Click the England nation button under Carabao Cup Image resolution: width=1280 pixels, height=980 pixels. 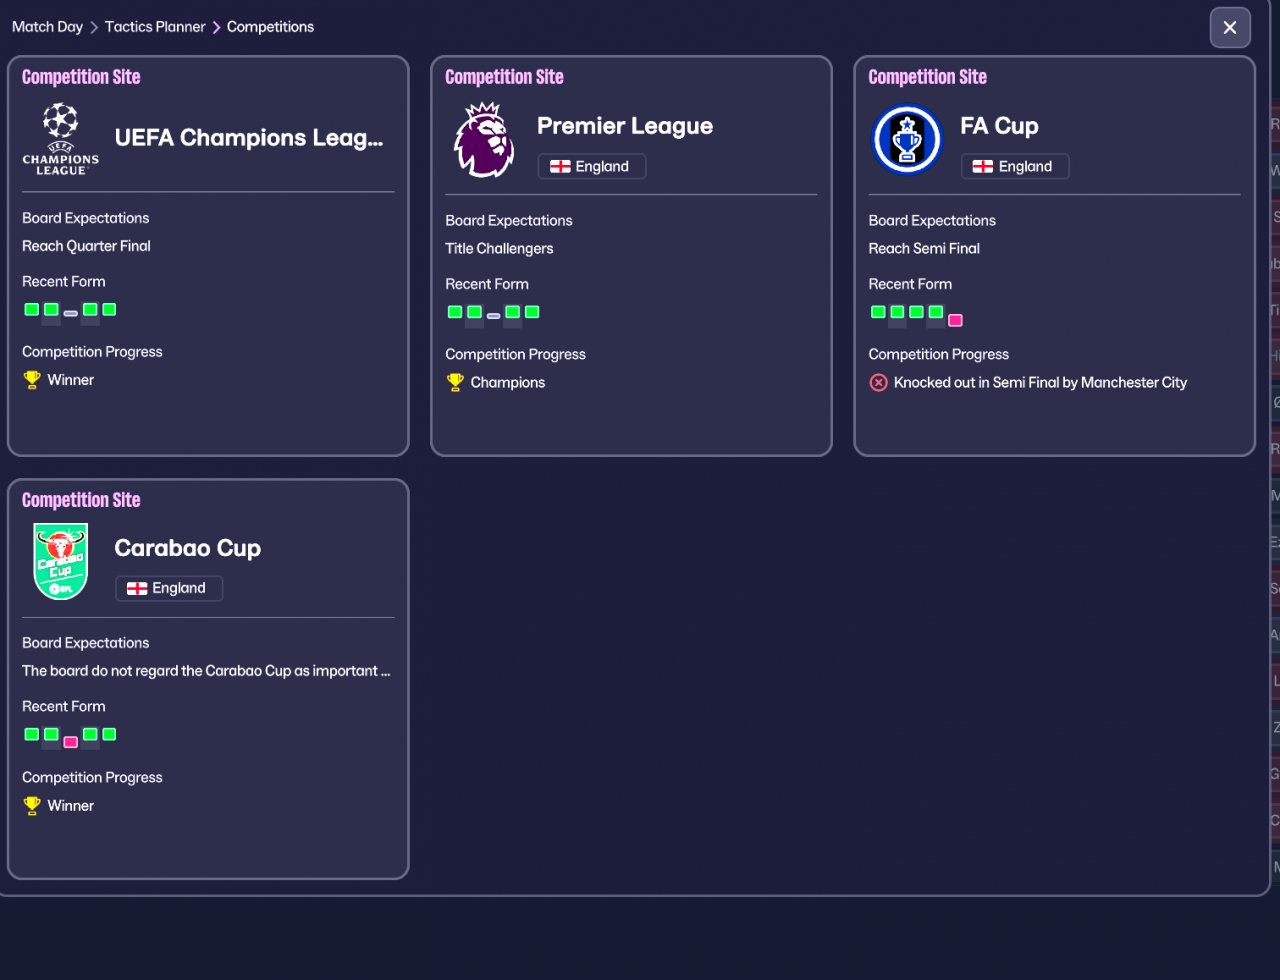click(x=169, y=588)
